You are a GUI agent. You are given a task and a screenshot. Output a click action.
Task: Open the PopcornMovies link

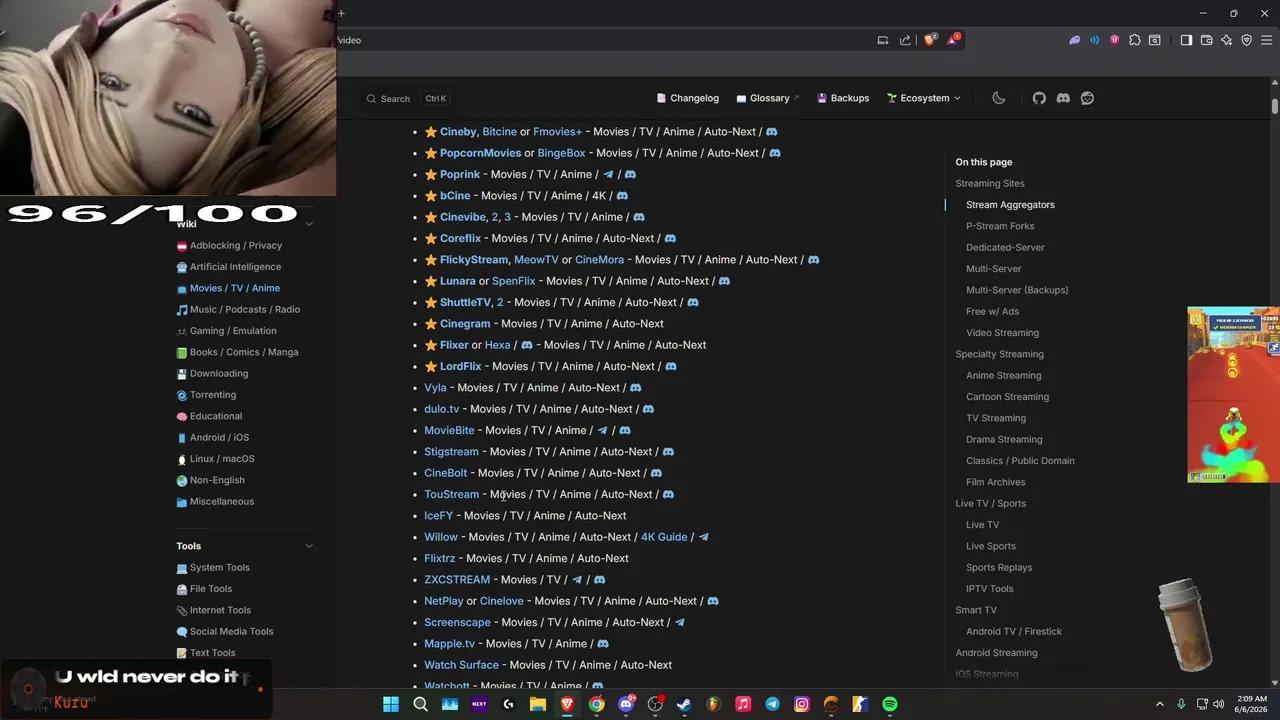coord(480,153)
